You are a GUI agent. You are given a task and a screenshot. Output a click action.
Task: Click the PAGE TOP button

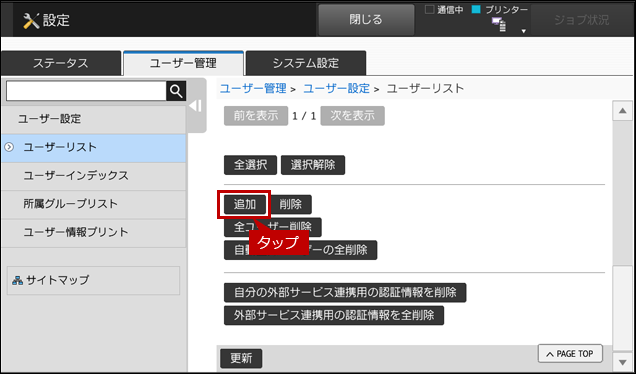(x=570, y=354)
